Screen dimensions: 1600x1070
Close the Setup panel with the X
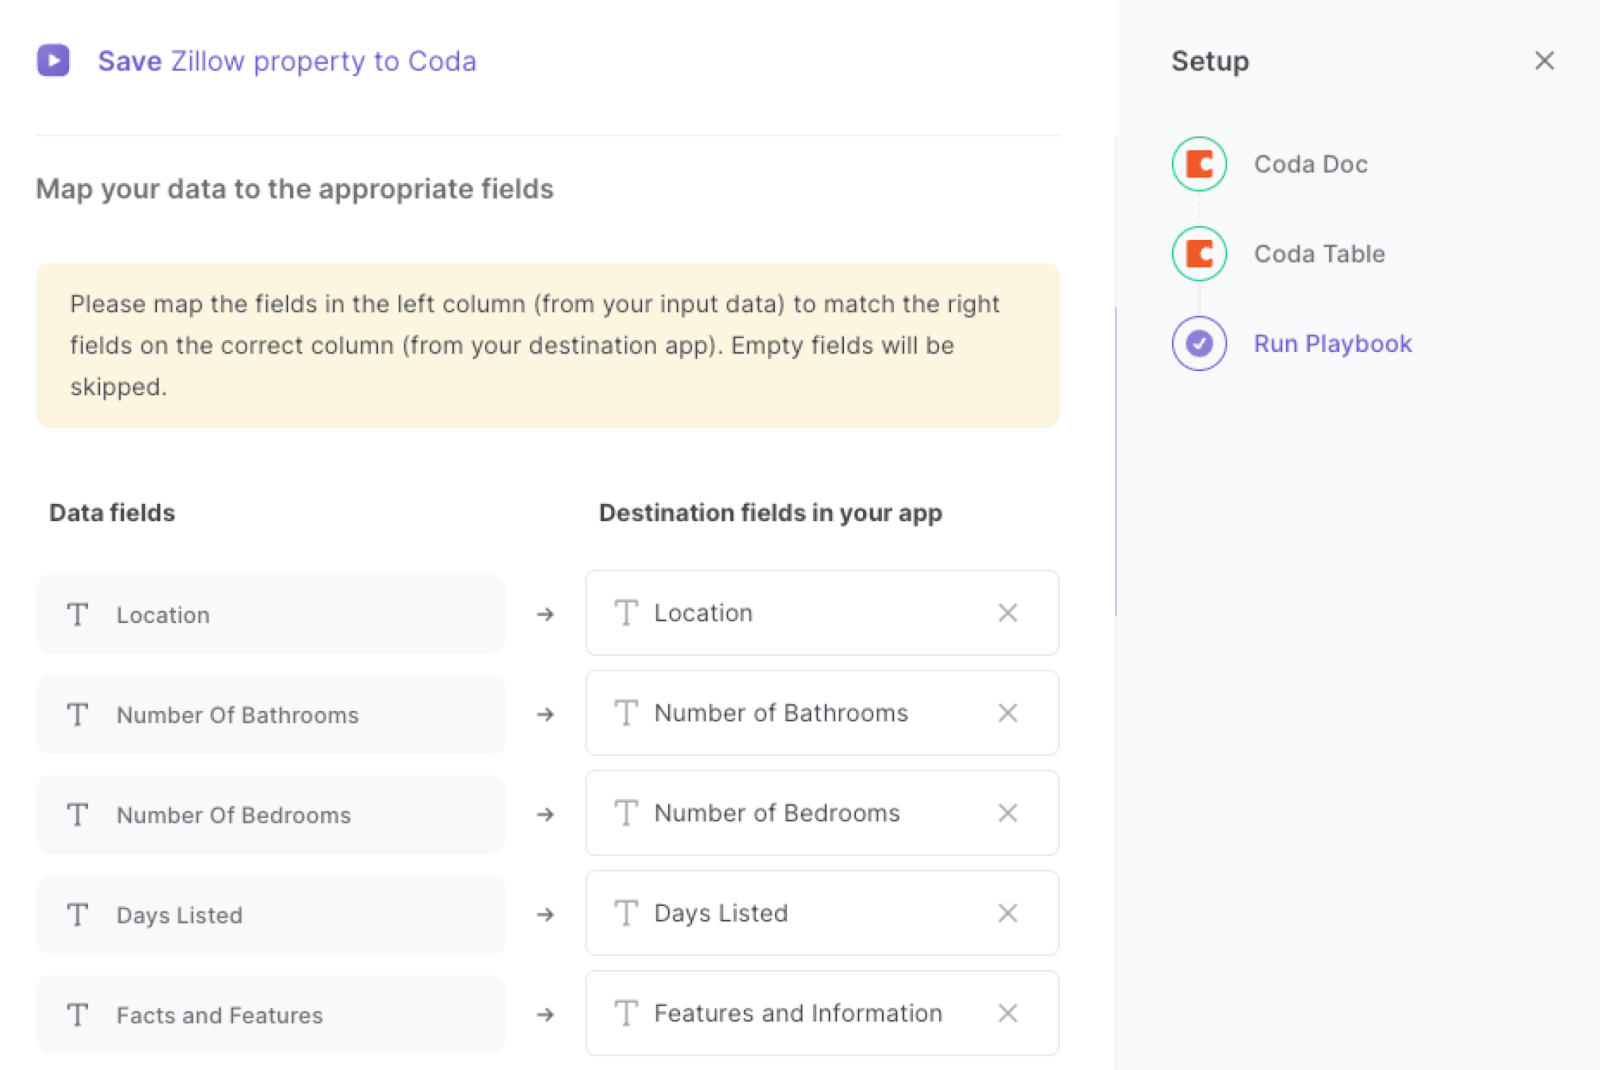click(x=1544, y=61)
